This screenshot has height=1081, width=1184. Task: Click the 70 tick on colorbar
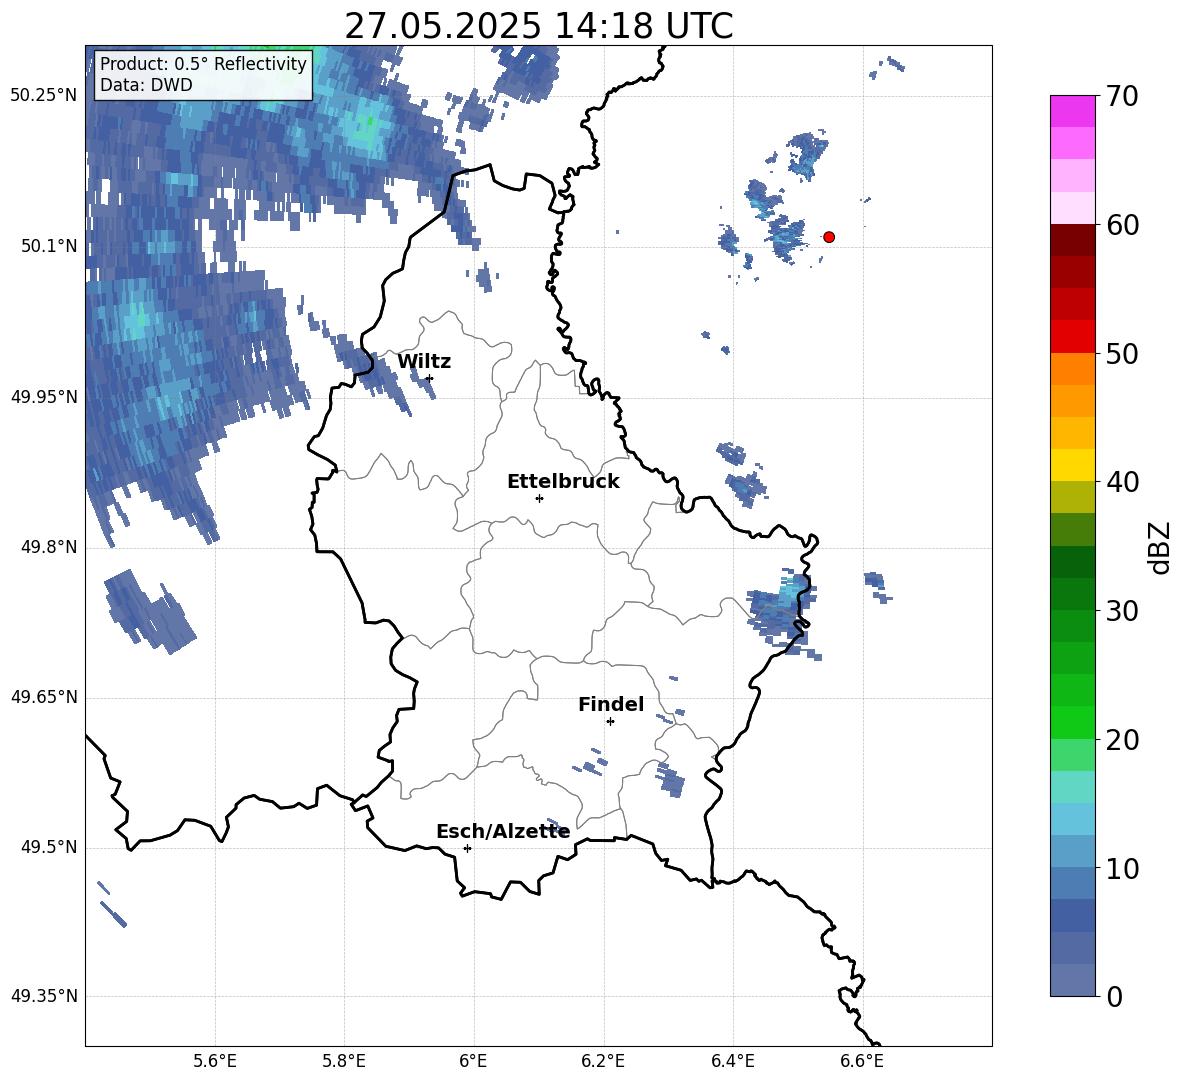coord(1122,97)
